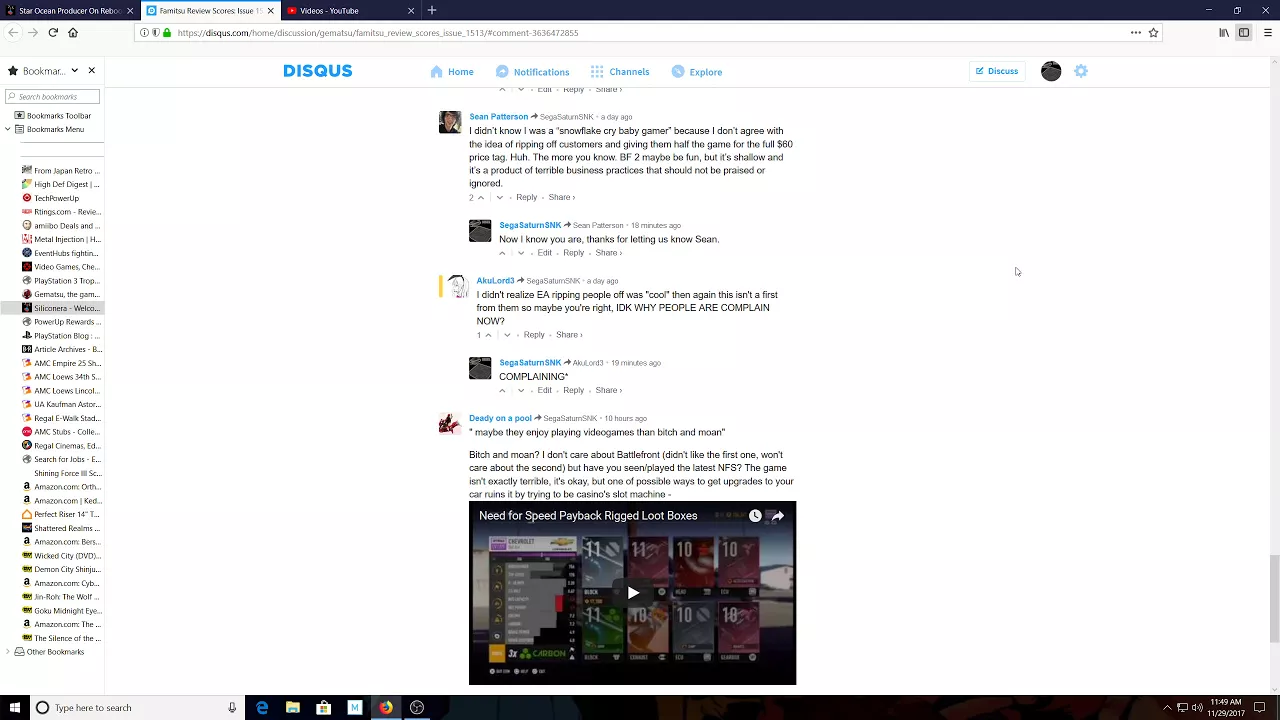The width and height of the screenshot is (1280, 720).
Task: Upvote Sean Patterson's comment
Action: click(x=481, y=197)
